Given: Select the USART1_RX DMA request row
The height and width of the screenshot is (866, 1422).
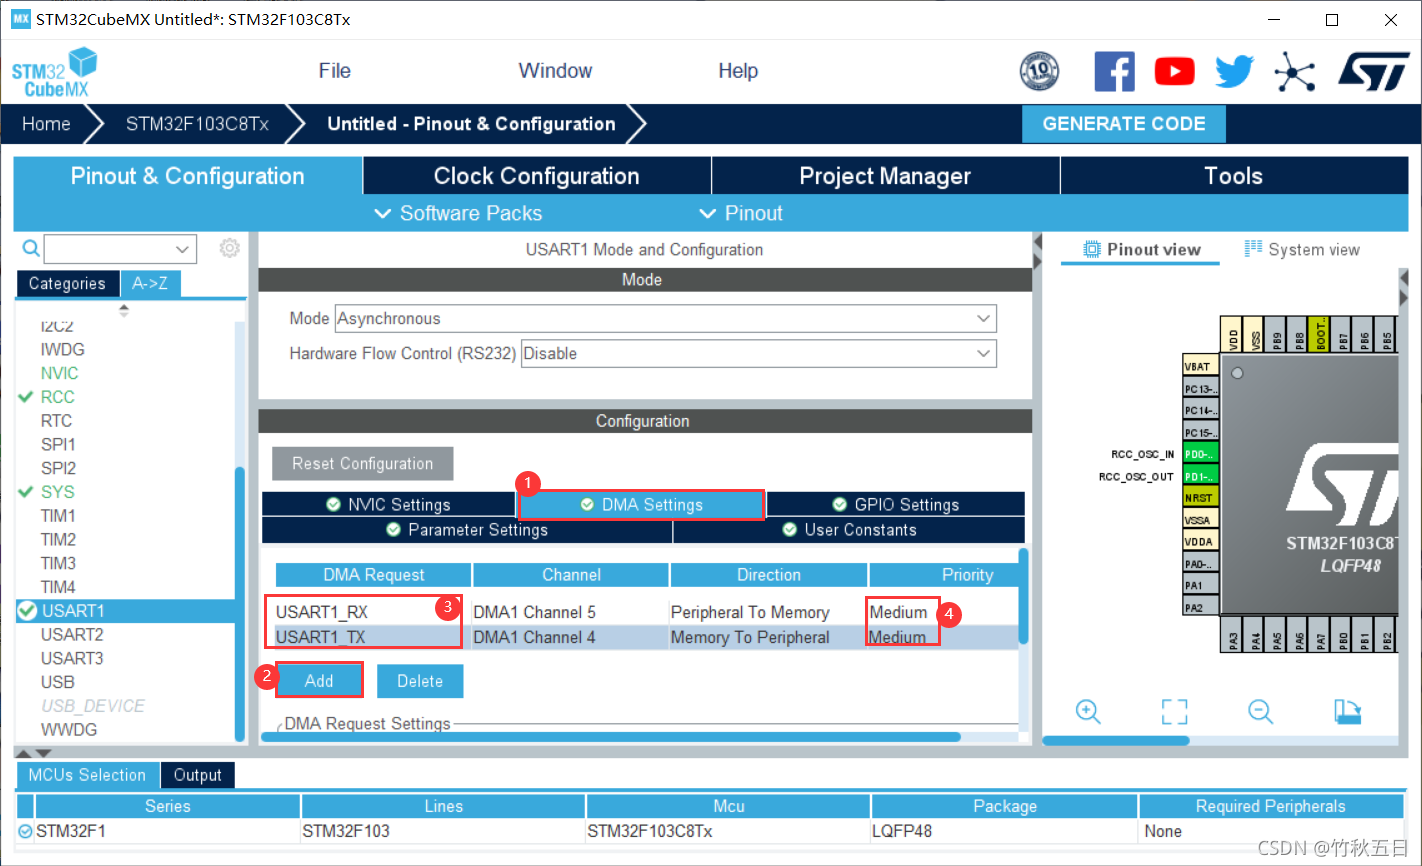Looking at the screenshot, I should click(x=647, y=612).
